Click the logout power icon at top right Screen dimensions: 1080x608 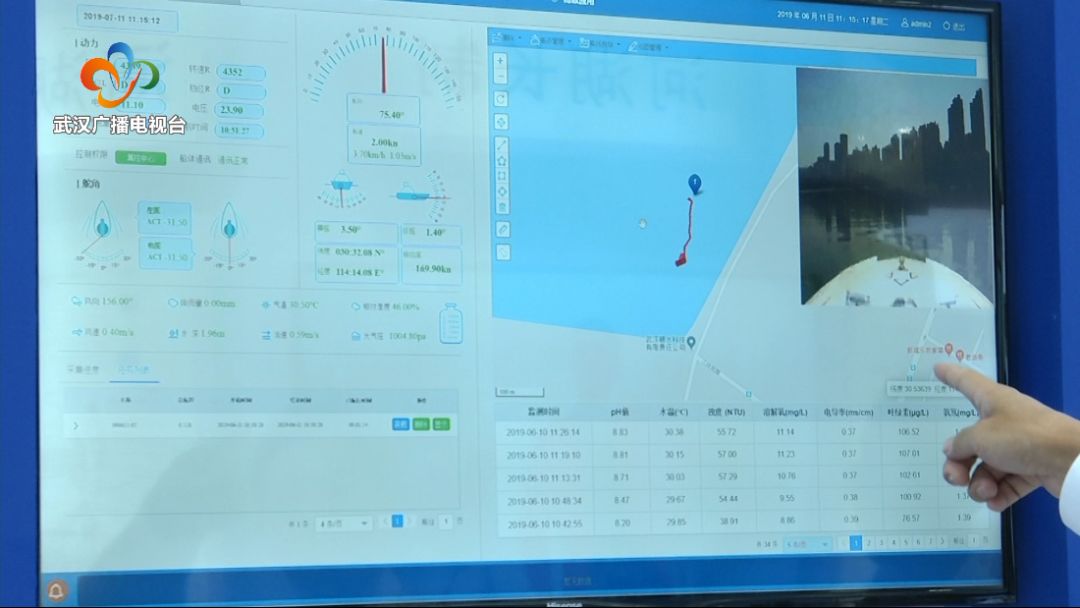tap(946, 25)
